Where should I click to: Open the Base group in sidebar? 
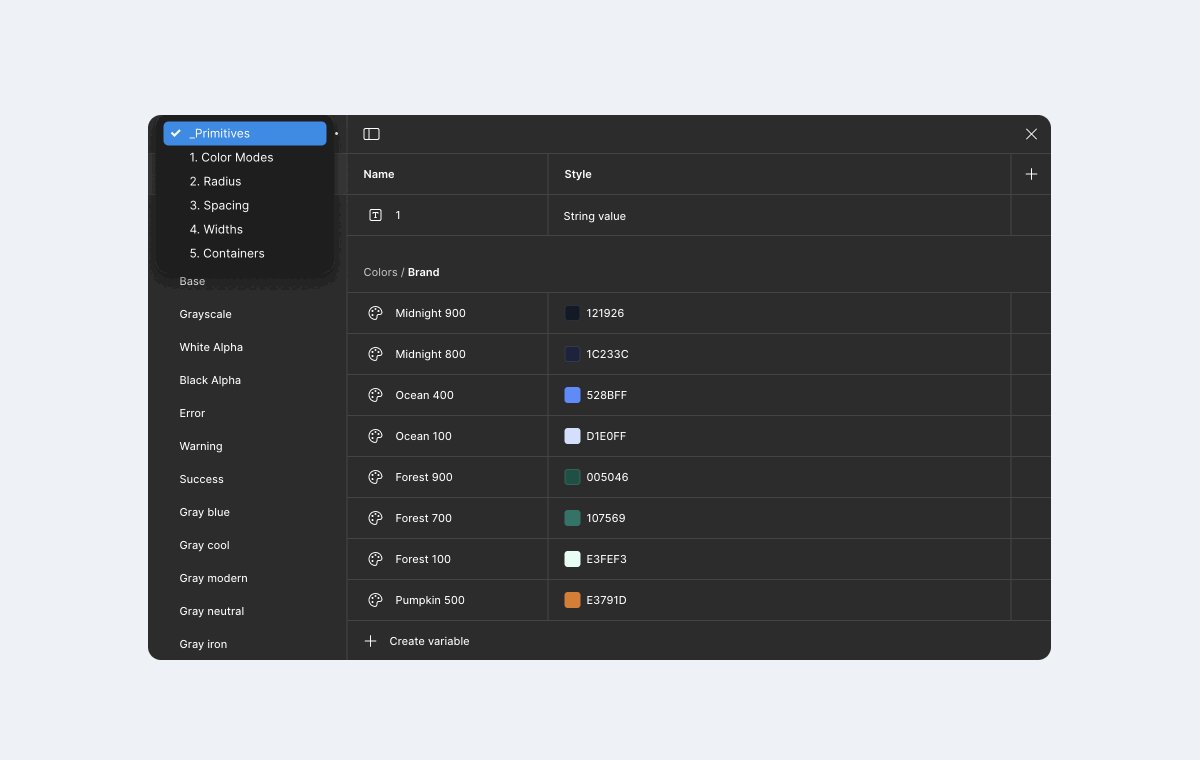click(192, 281)
